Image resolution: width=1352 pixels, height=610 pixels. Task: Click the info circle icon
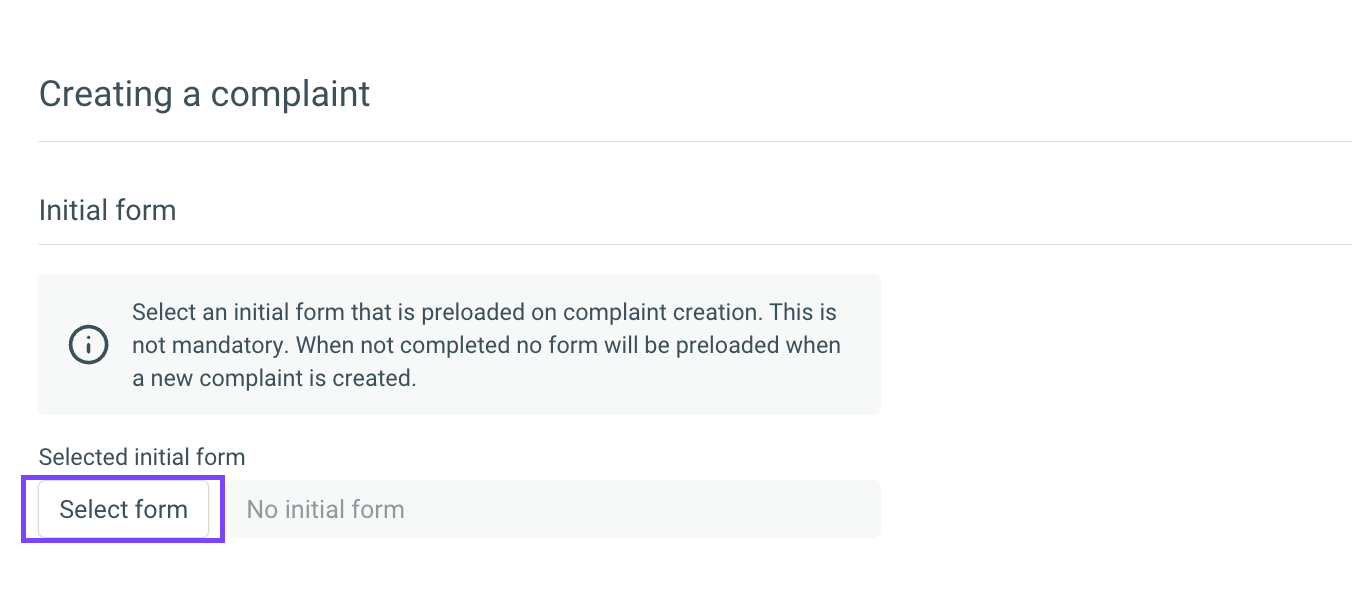tap(88, 345)
